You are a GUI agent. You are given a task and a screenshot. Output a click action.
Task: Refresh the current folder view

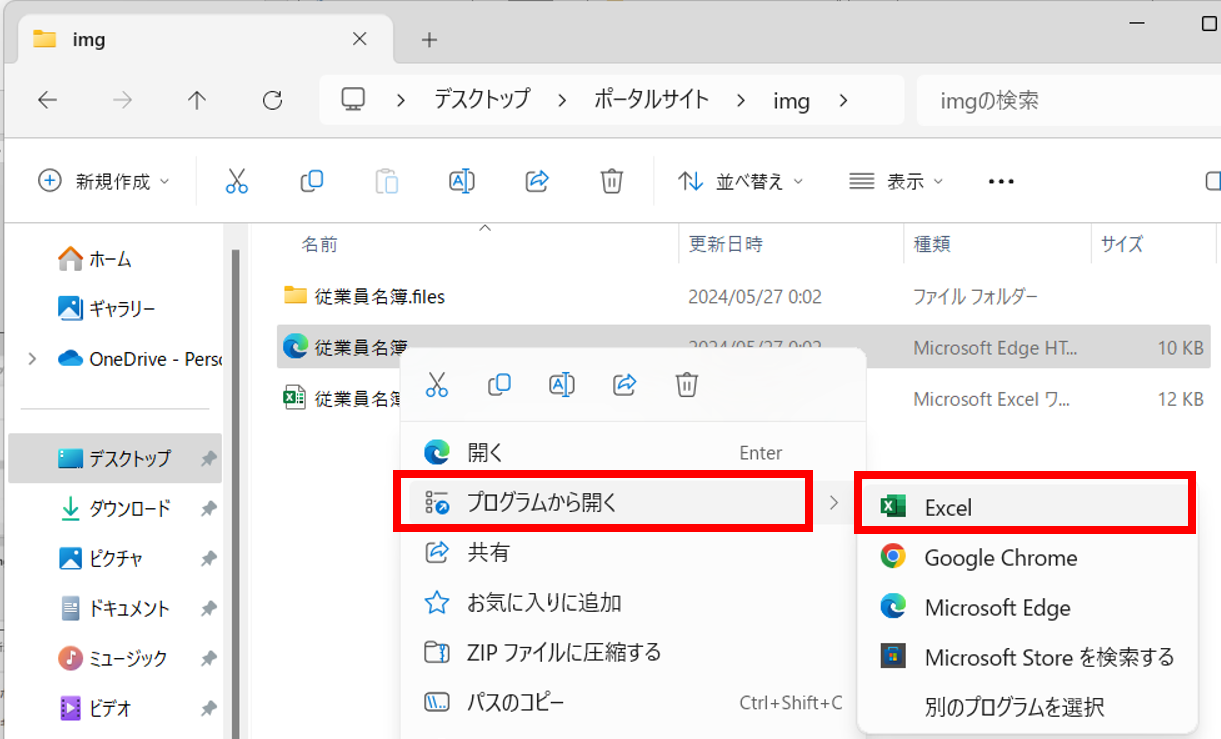[272, 100]
